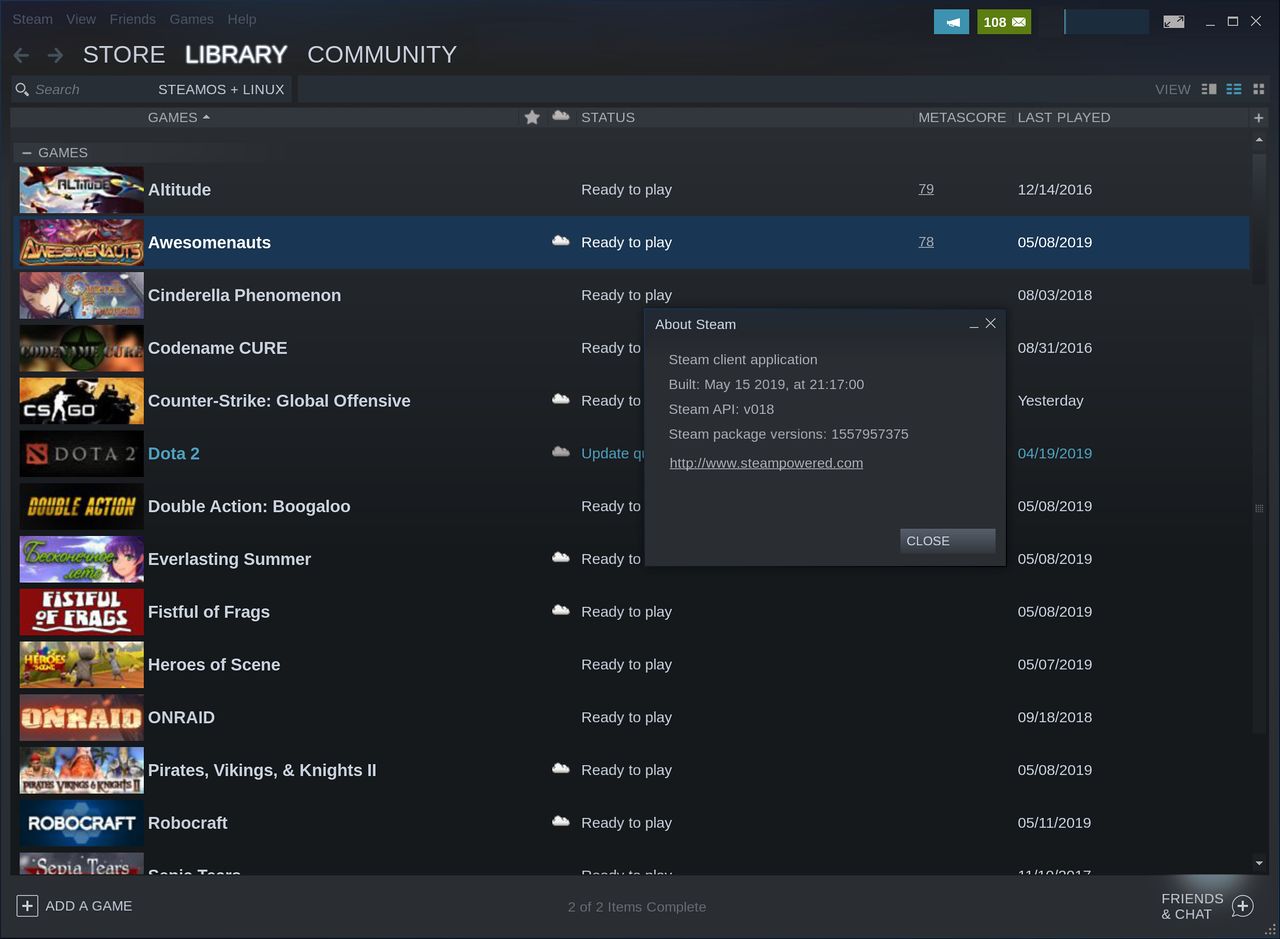Go to the COMMUNITY tab
This screenshot has width=1280, height=939.
click(382, 55)
